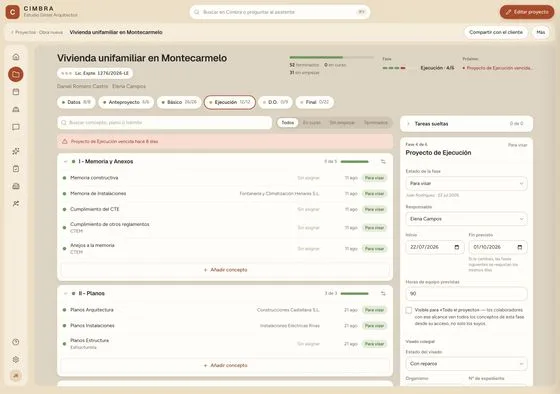Click the swap icon on II - Planos
Image resolution: width=560 pixels, height=394 pixels.
[x=383, y=293]
